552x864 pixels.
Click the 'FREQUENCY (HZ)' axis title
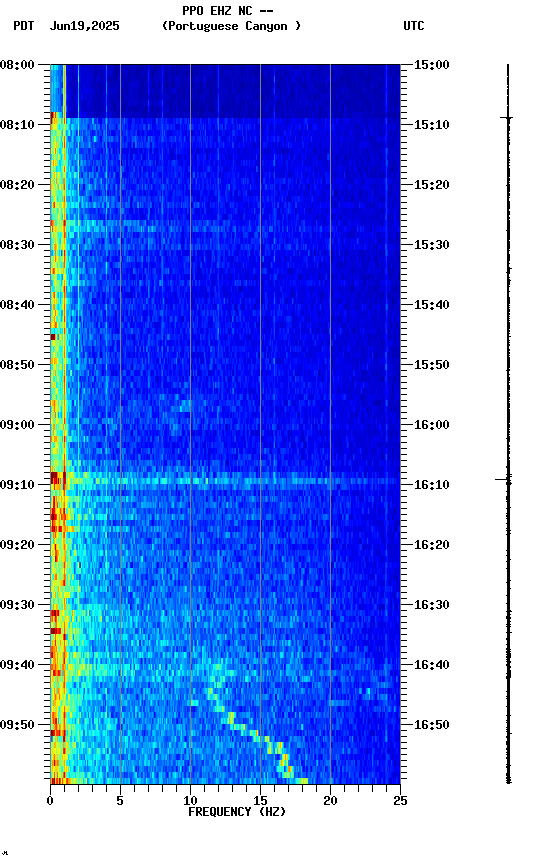click(237, 812)
